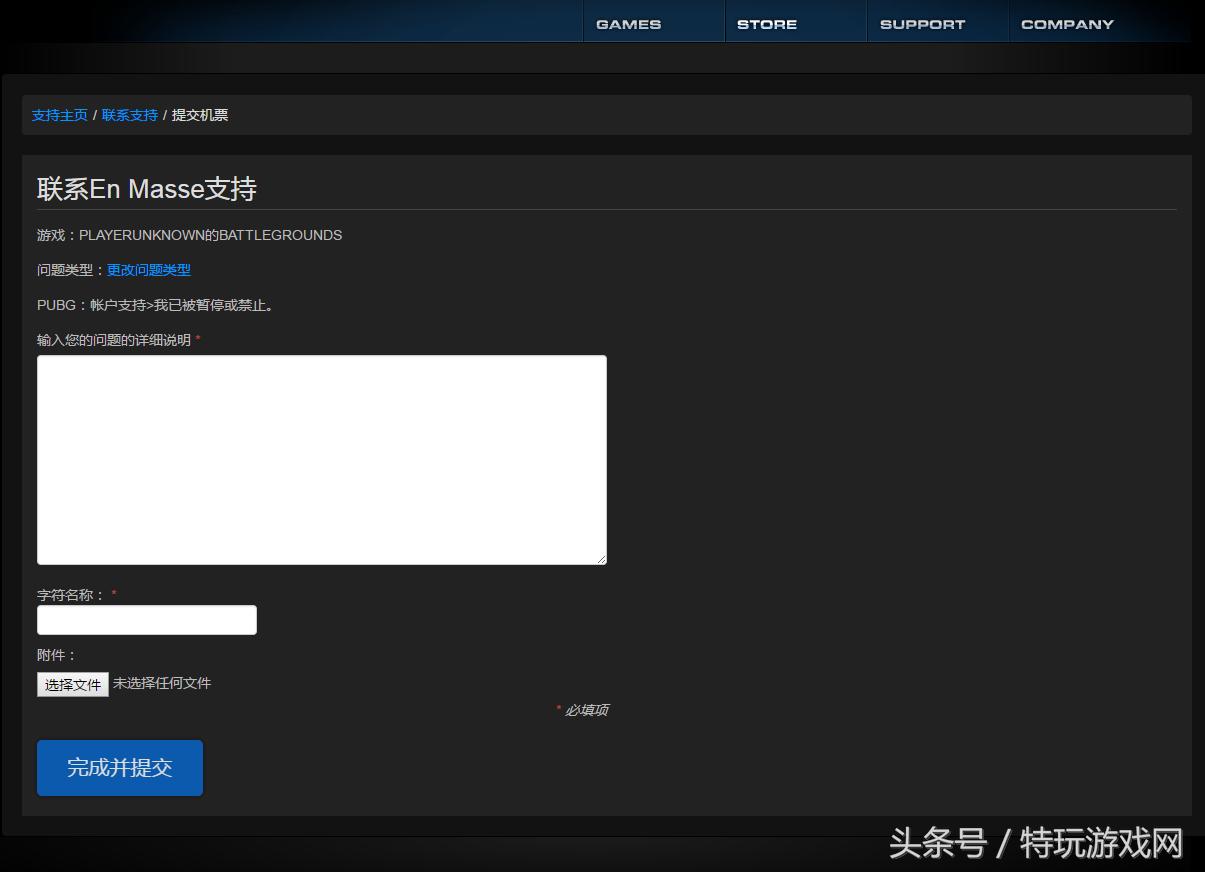Click the resize grip of the description box
The width and height of the screenshot is (1205, 872).
[602, 558]
